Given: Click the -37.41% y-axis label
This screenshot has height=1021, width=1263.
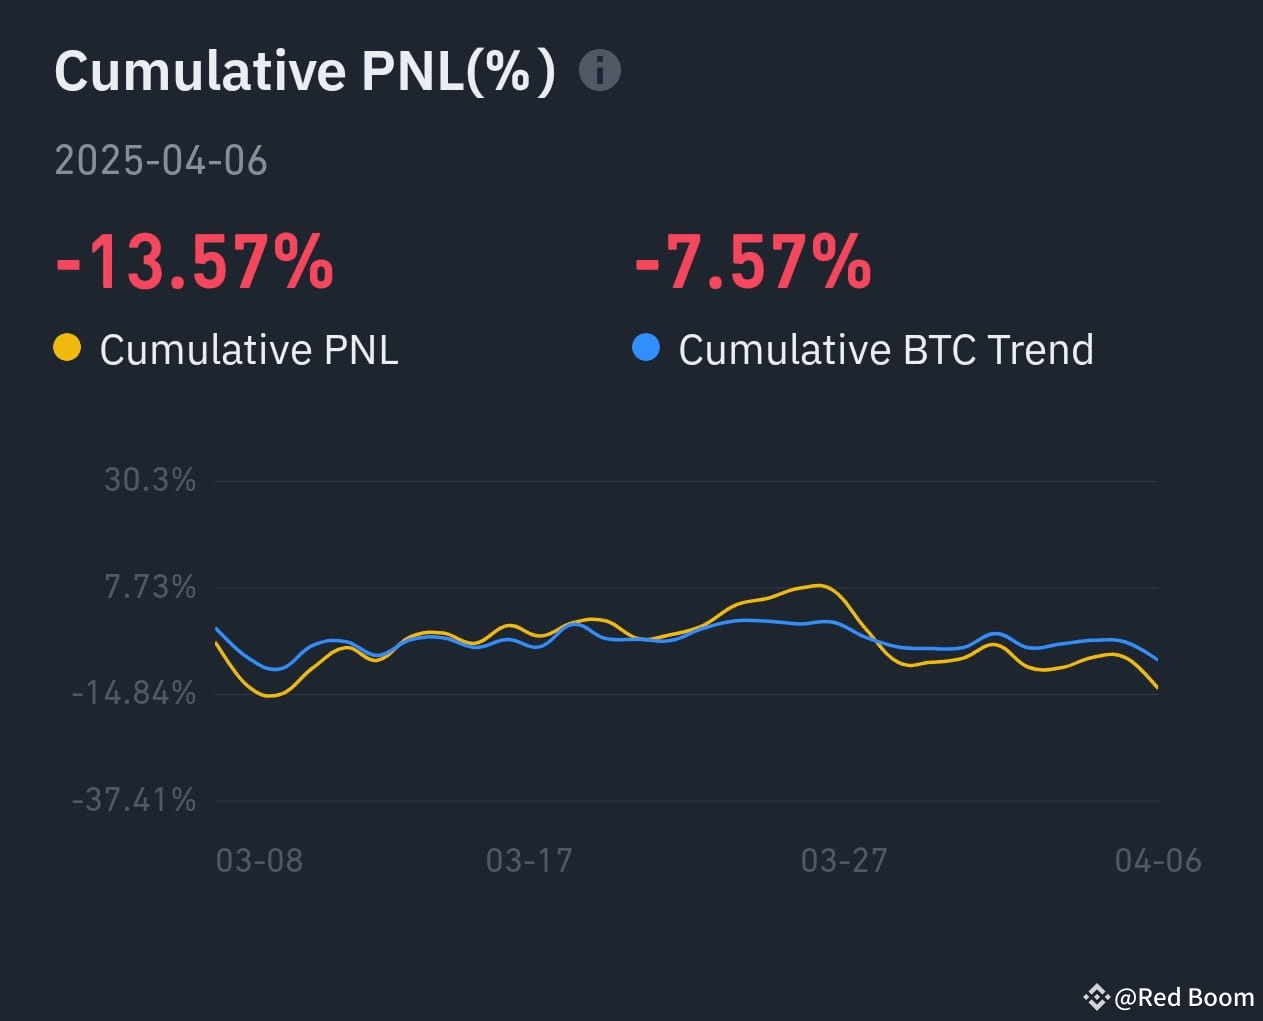Looking at the screenshot, I should click(x=134, y=799).
